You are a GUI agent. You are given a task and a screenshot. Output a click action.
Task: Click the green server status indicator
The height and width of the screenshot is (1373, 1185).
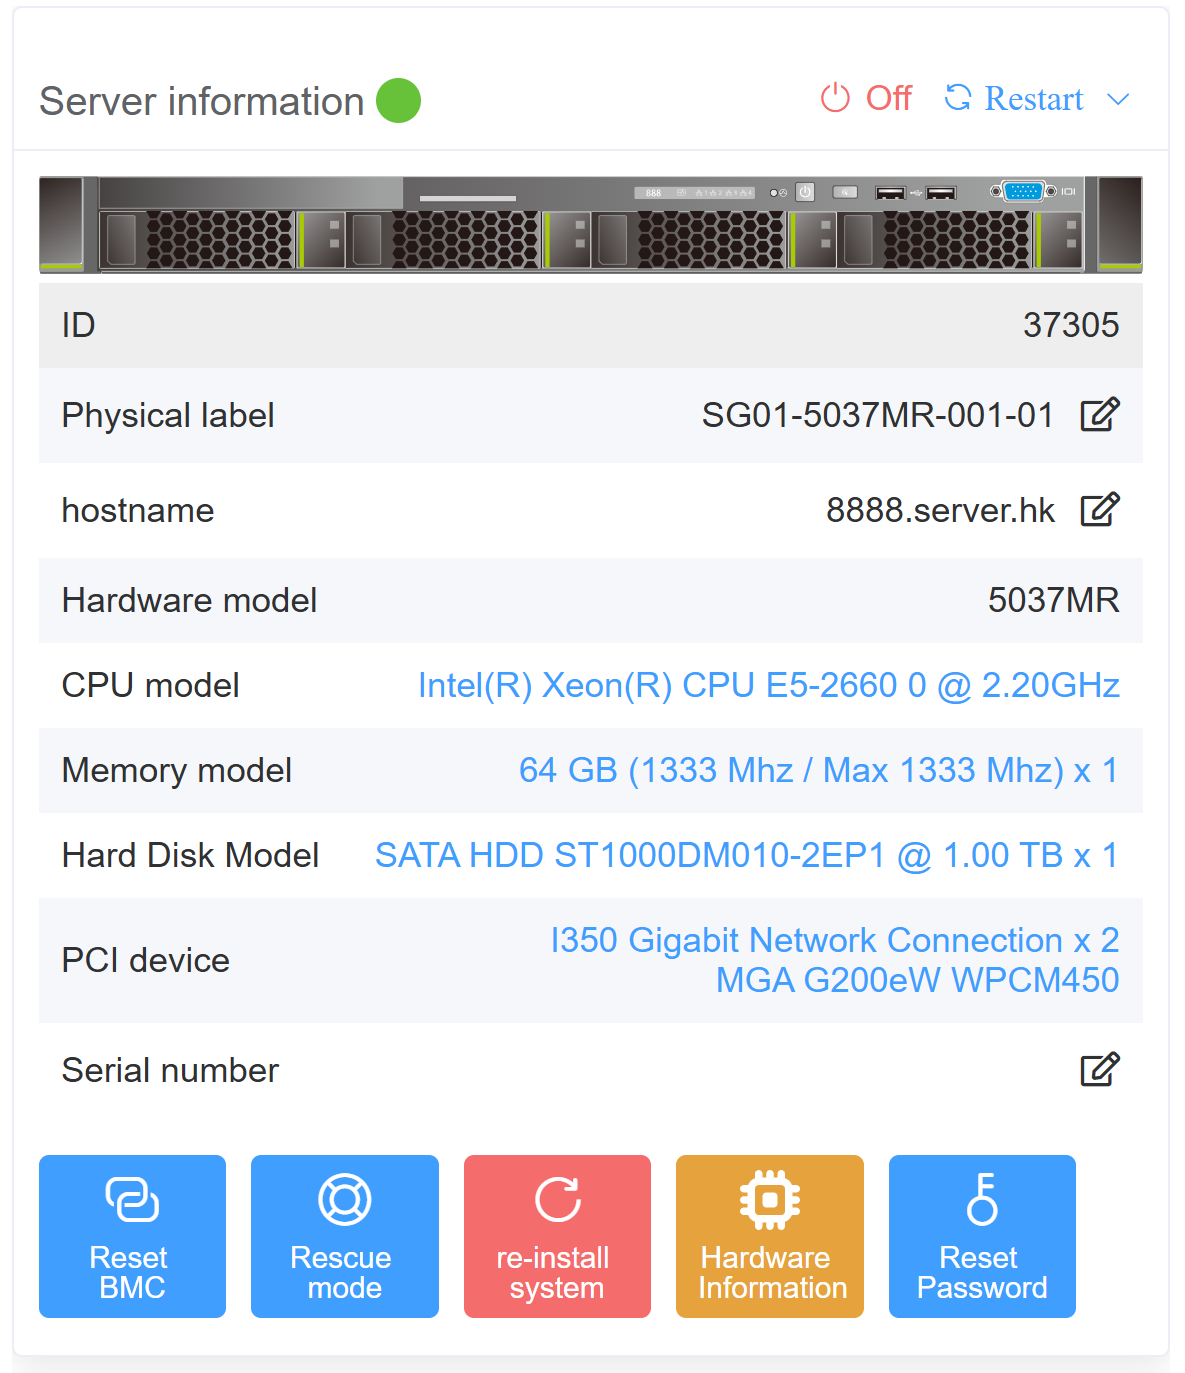(398, 101)
